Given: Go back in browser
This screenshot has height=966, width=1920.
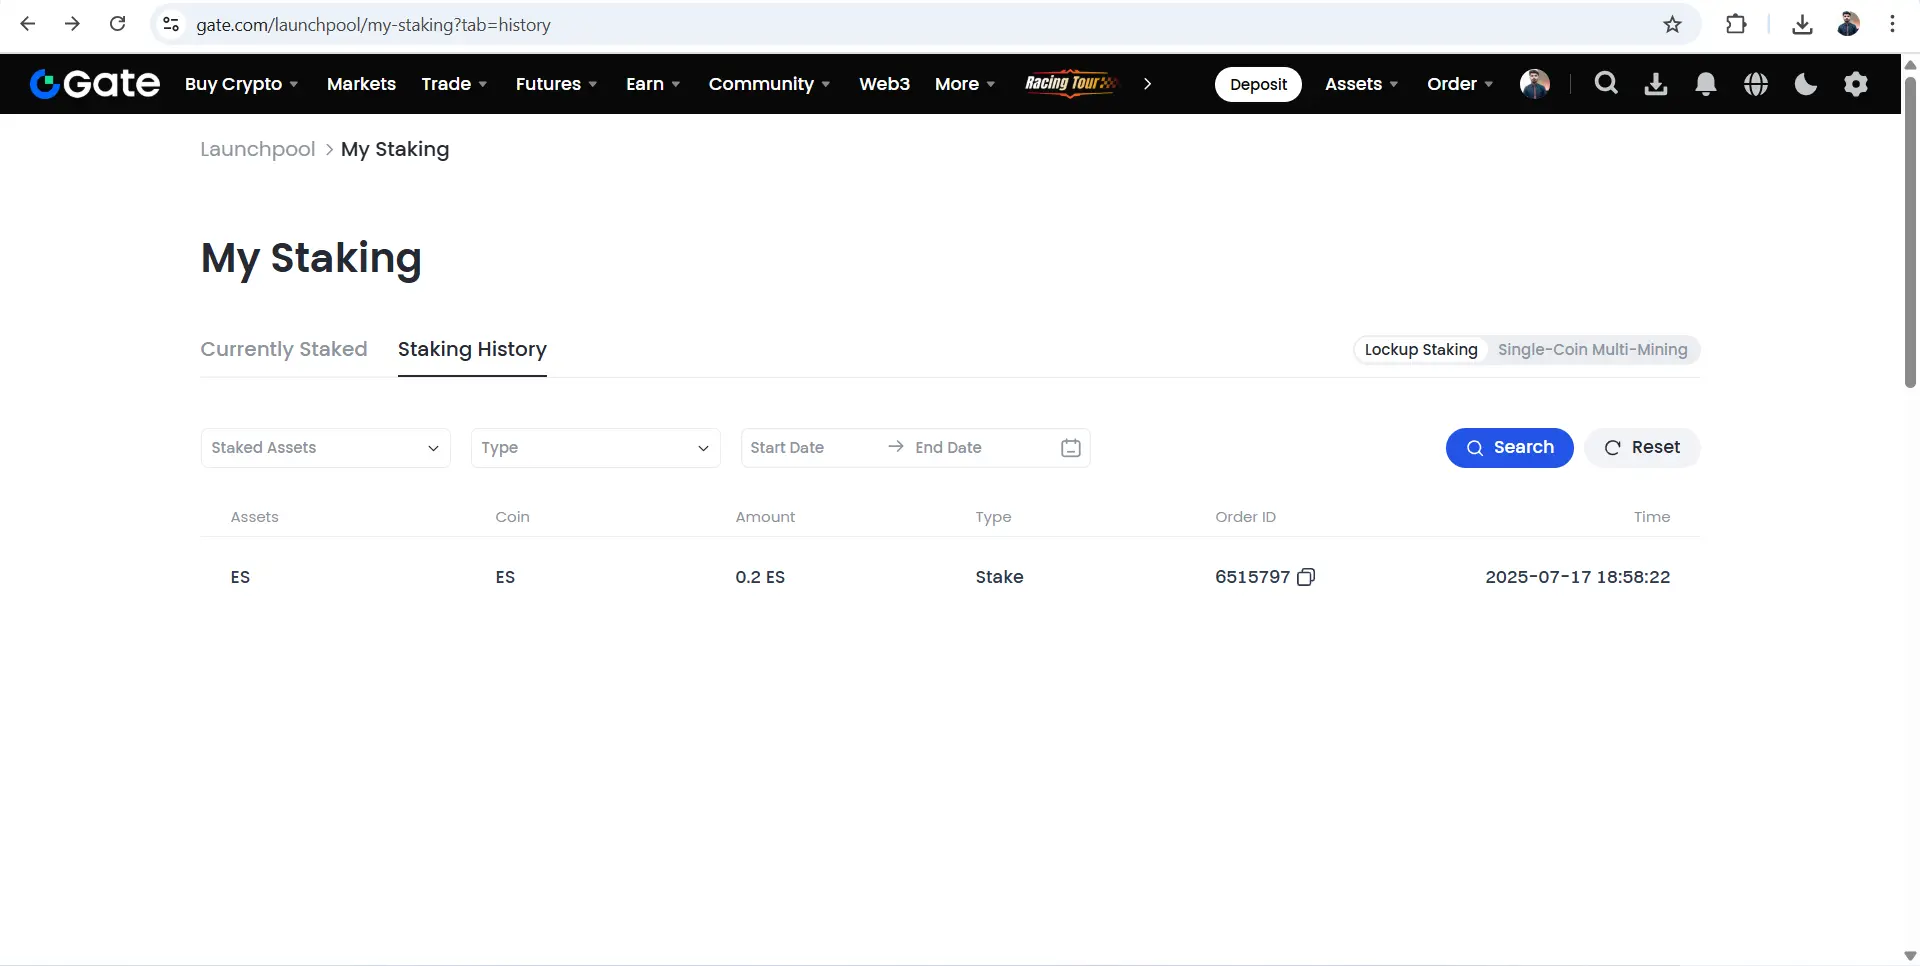Looking at the screenshot, I should click(28, 24).
